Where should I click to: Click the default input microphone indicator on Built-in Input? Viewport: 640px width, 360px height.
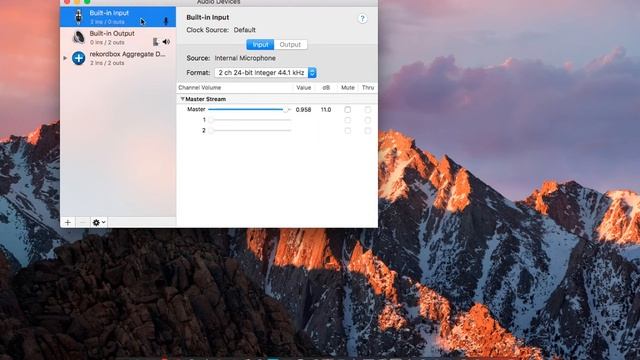166,21
